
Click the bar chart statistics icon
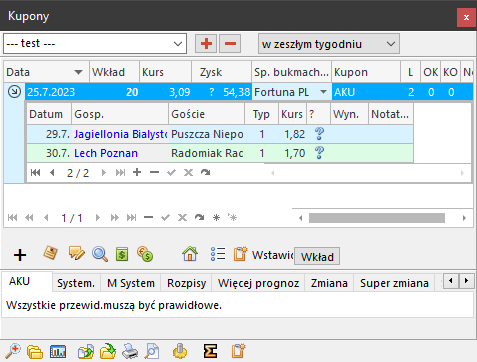(x=58, y=352)
